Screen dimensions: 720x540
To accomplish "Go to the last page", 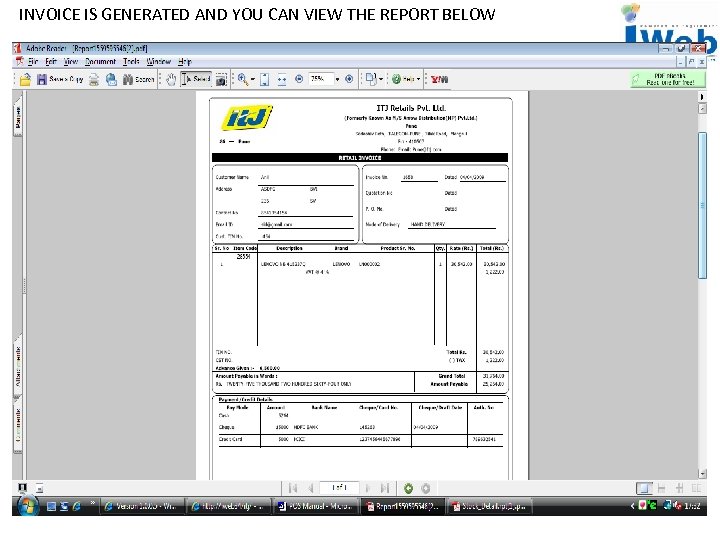I will [385, 488].
